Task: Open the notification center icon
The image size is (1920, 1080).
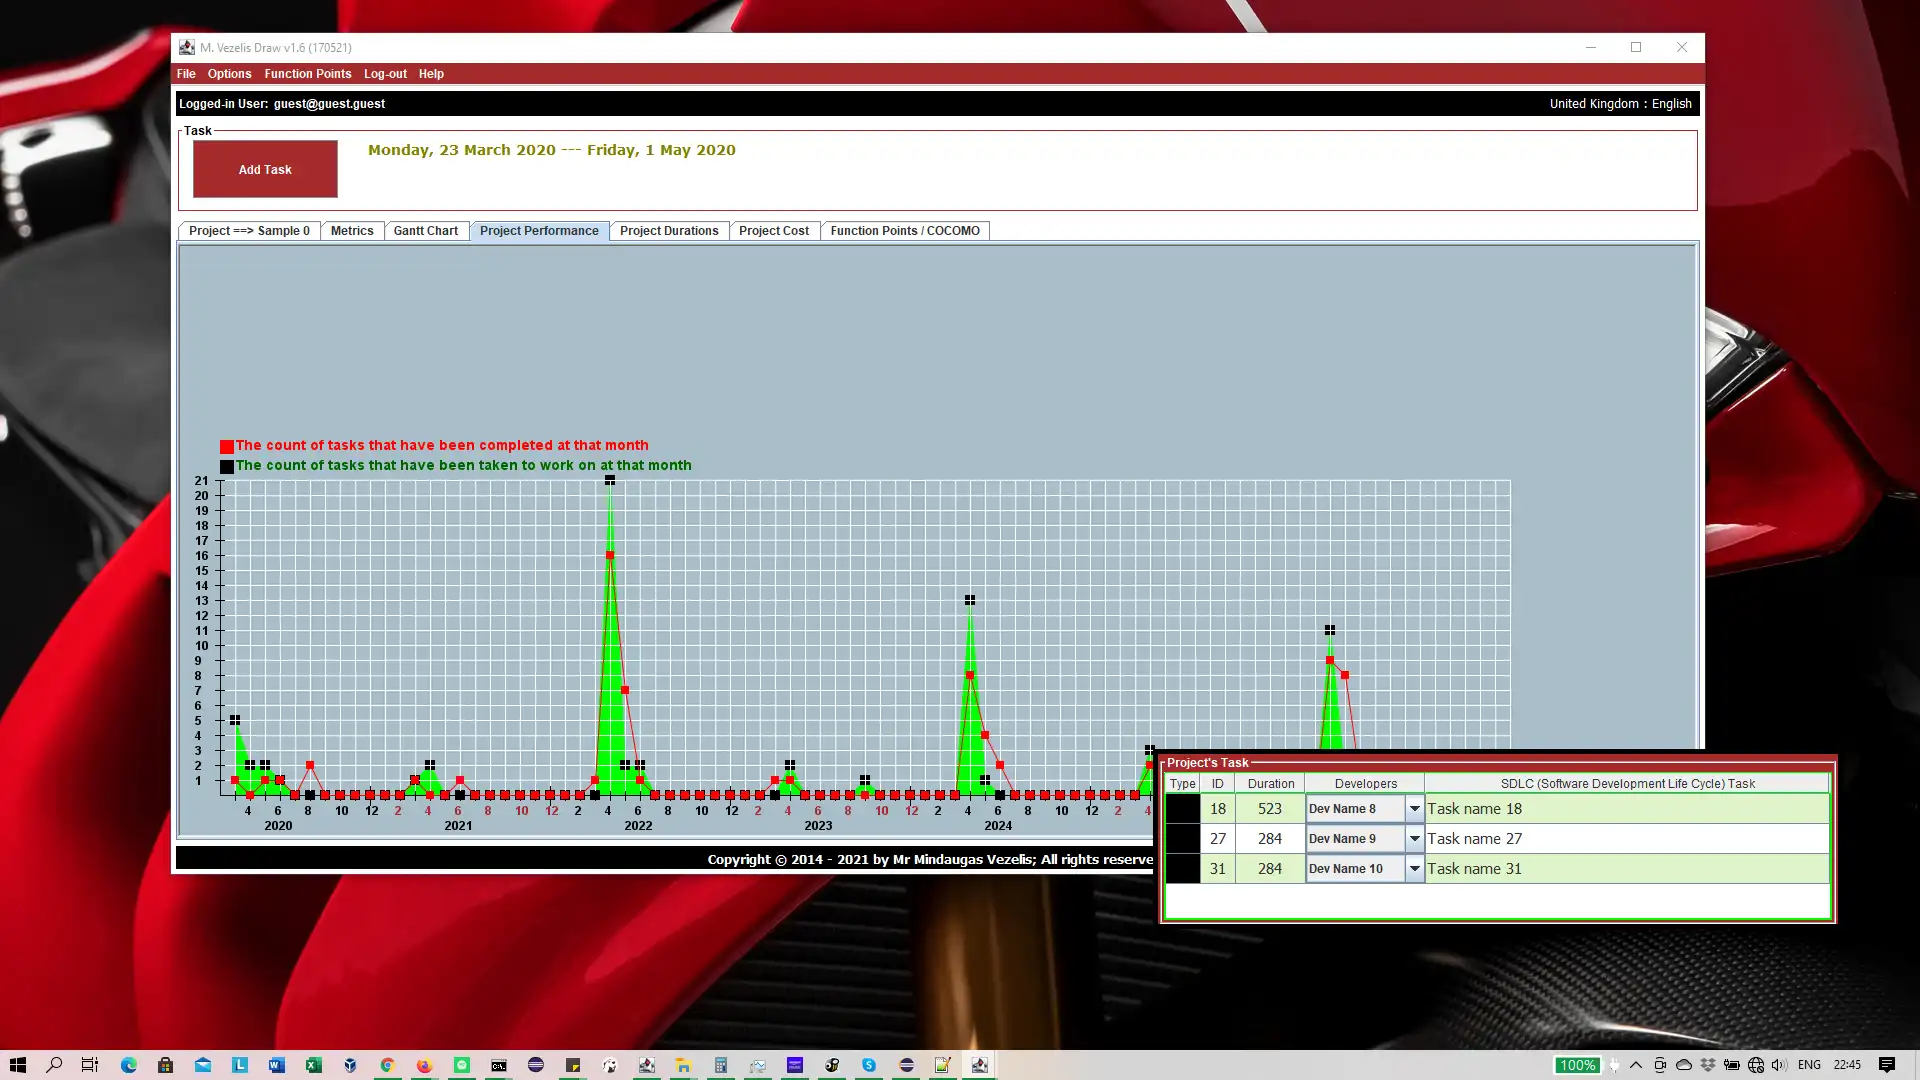Action: pyautogui.click(x=1886, y=1065)
